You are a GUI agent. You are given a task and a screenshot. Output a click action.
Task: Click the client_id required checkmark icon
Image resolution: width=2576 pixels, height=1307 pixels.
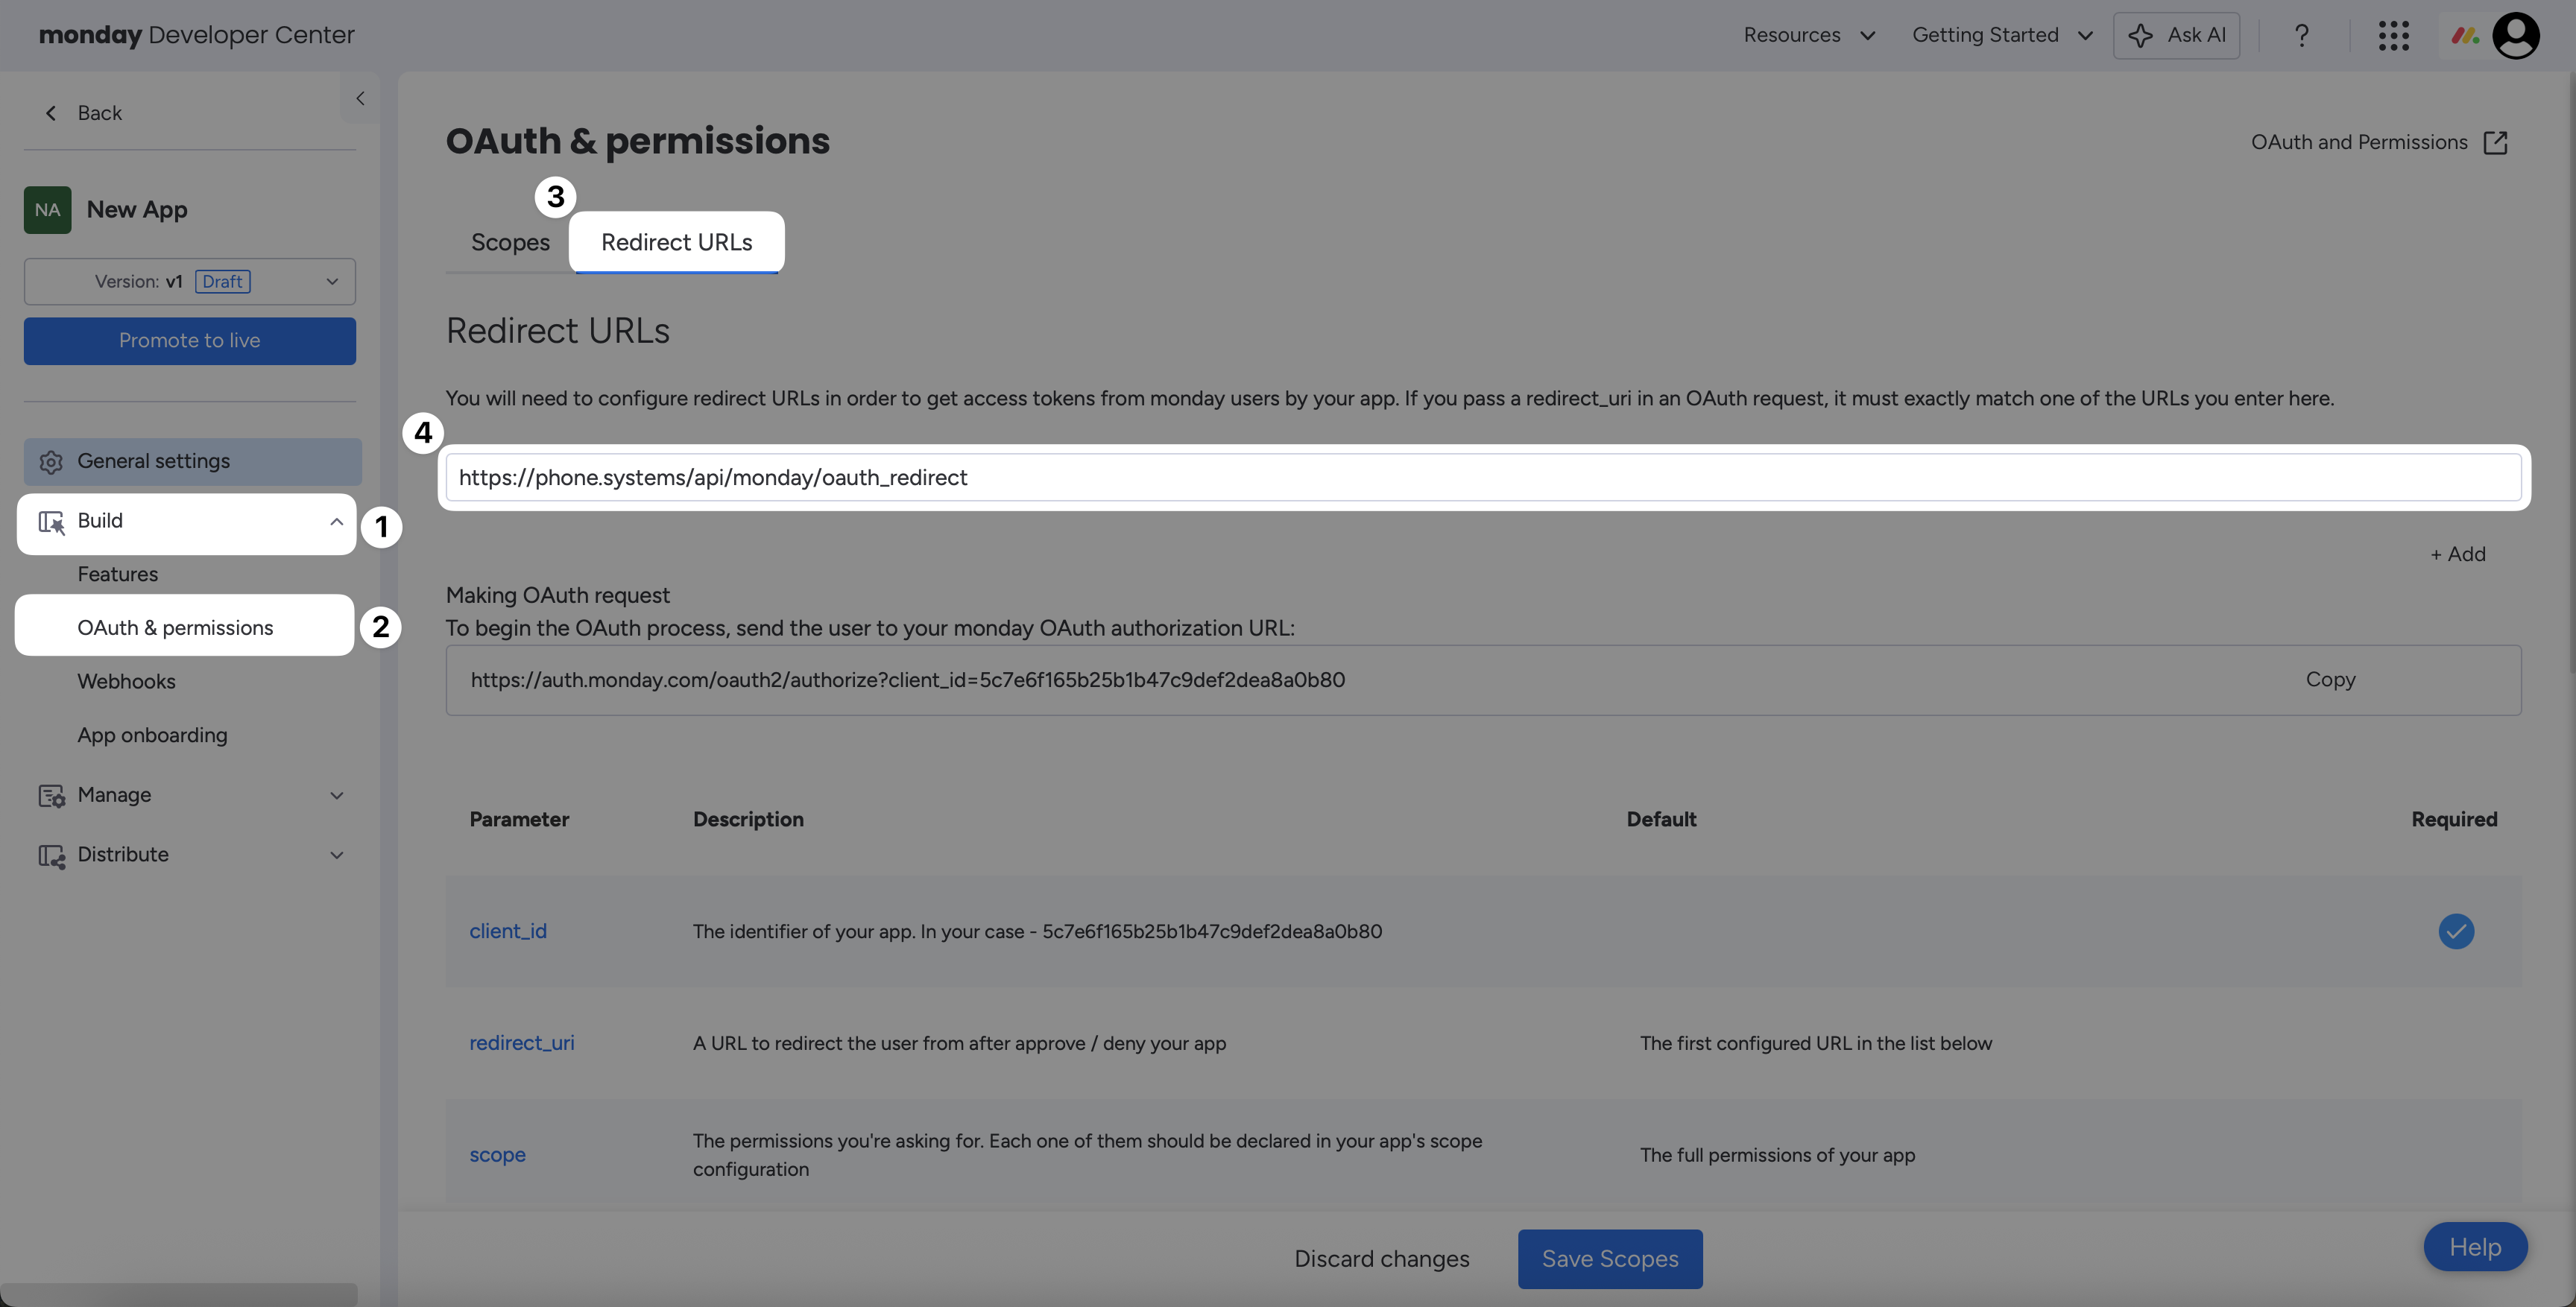(x=2456, y=932)
